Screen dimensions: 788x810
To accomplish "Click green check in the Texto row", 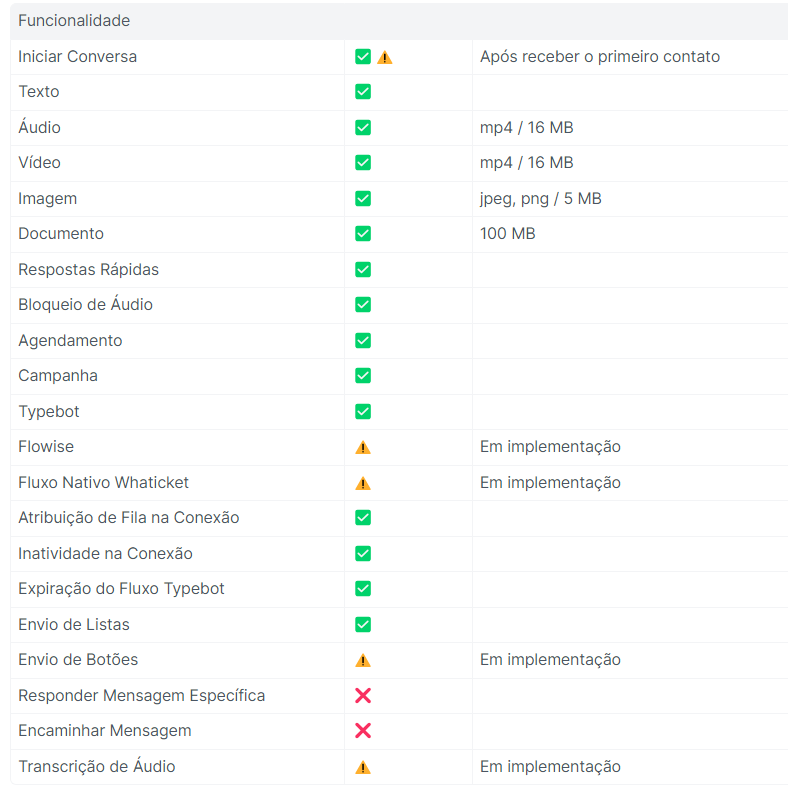I will tap(363, 92).
